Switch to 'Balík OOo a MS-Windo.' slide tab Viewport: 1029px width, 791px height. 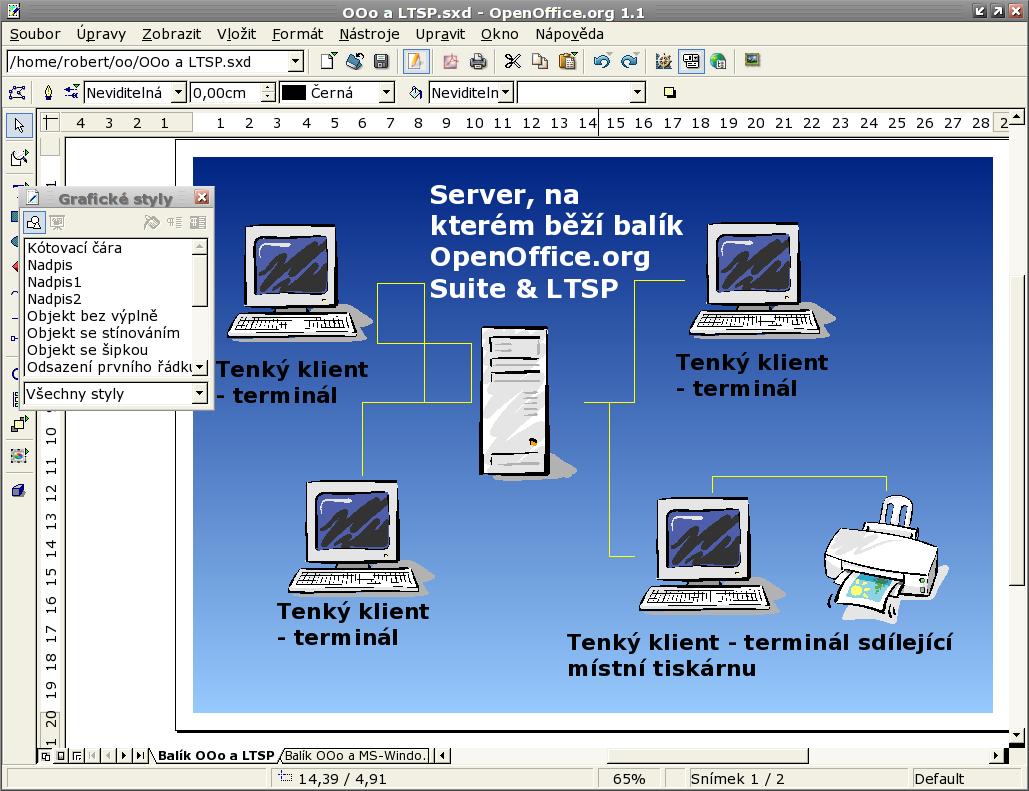[x=355, y=756]
